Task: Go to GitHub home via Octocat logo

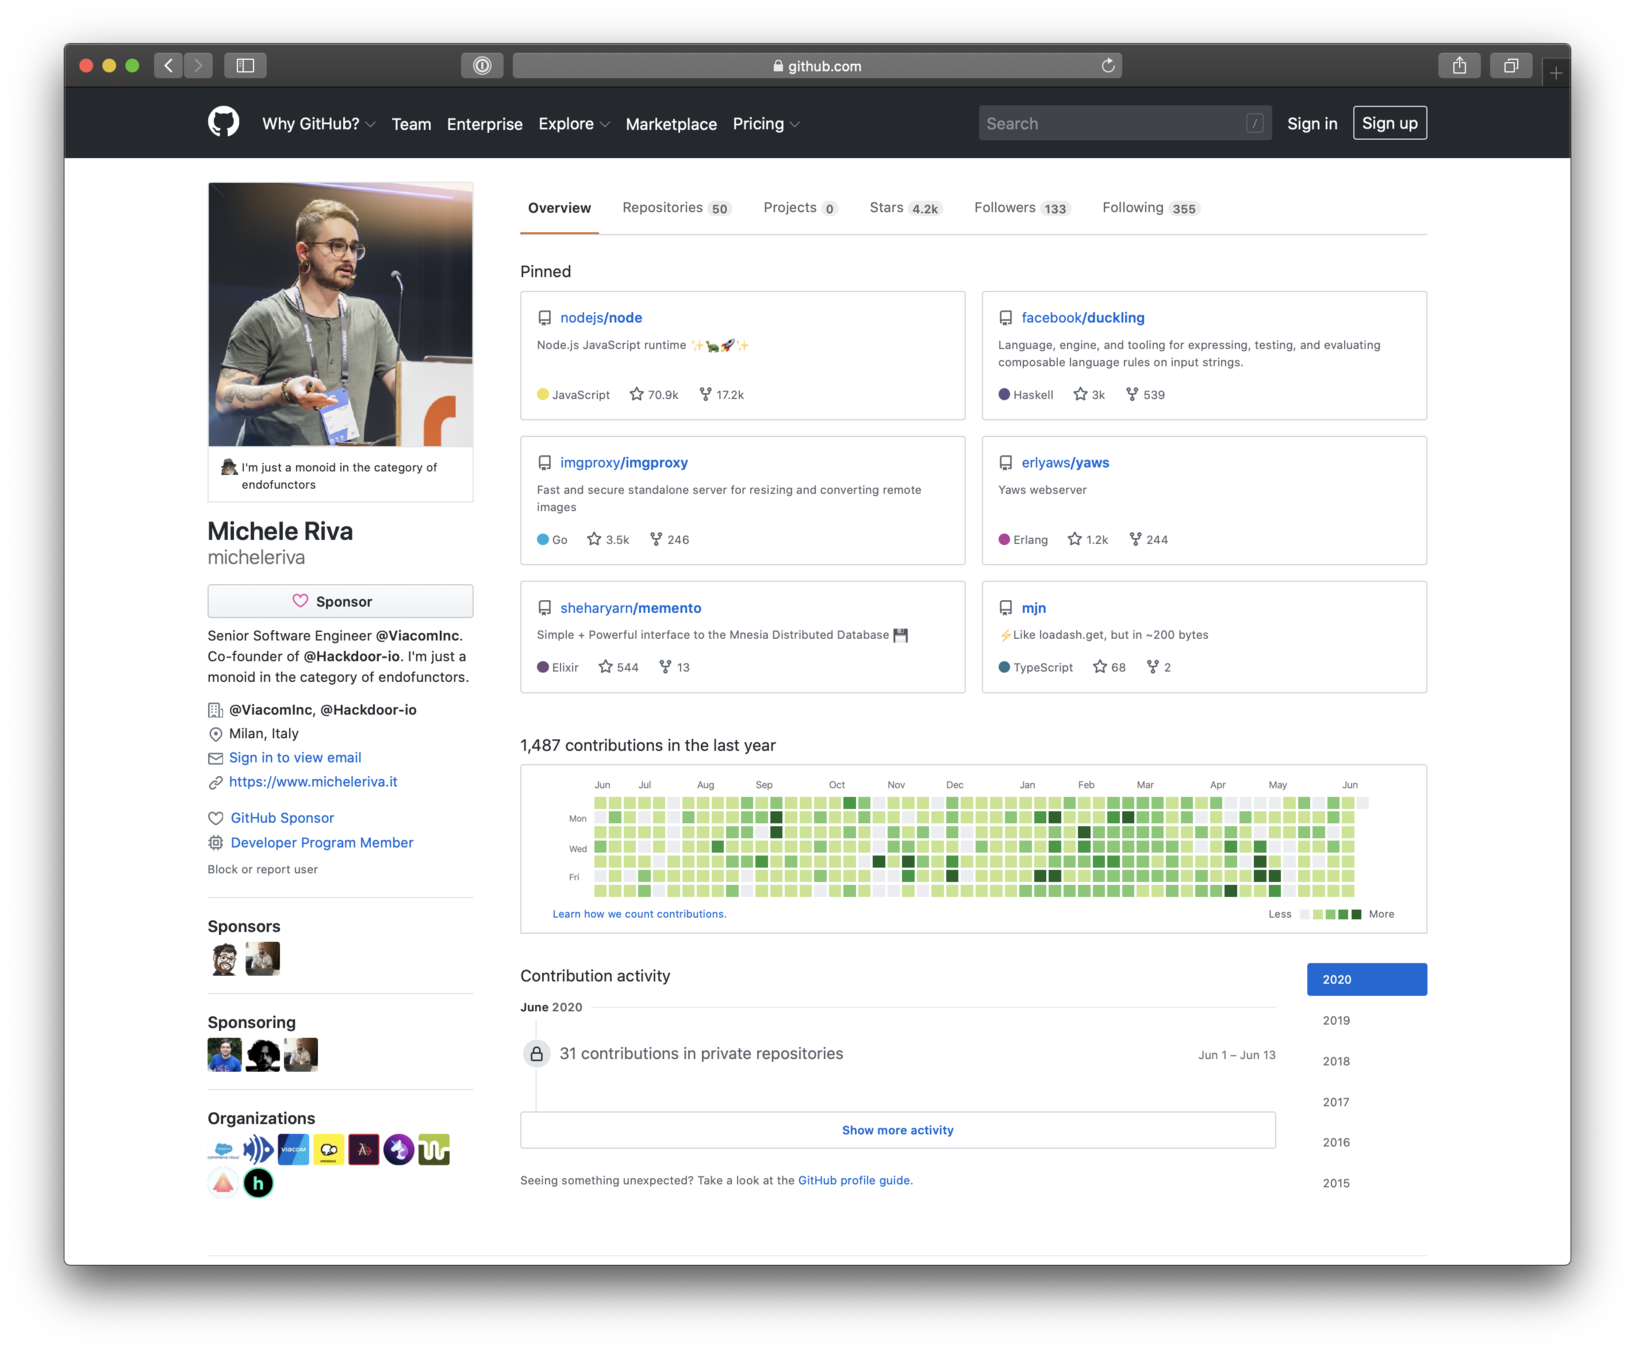Action: [x=223, y=123]
